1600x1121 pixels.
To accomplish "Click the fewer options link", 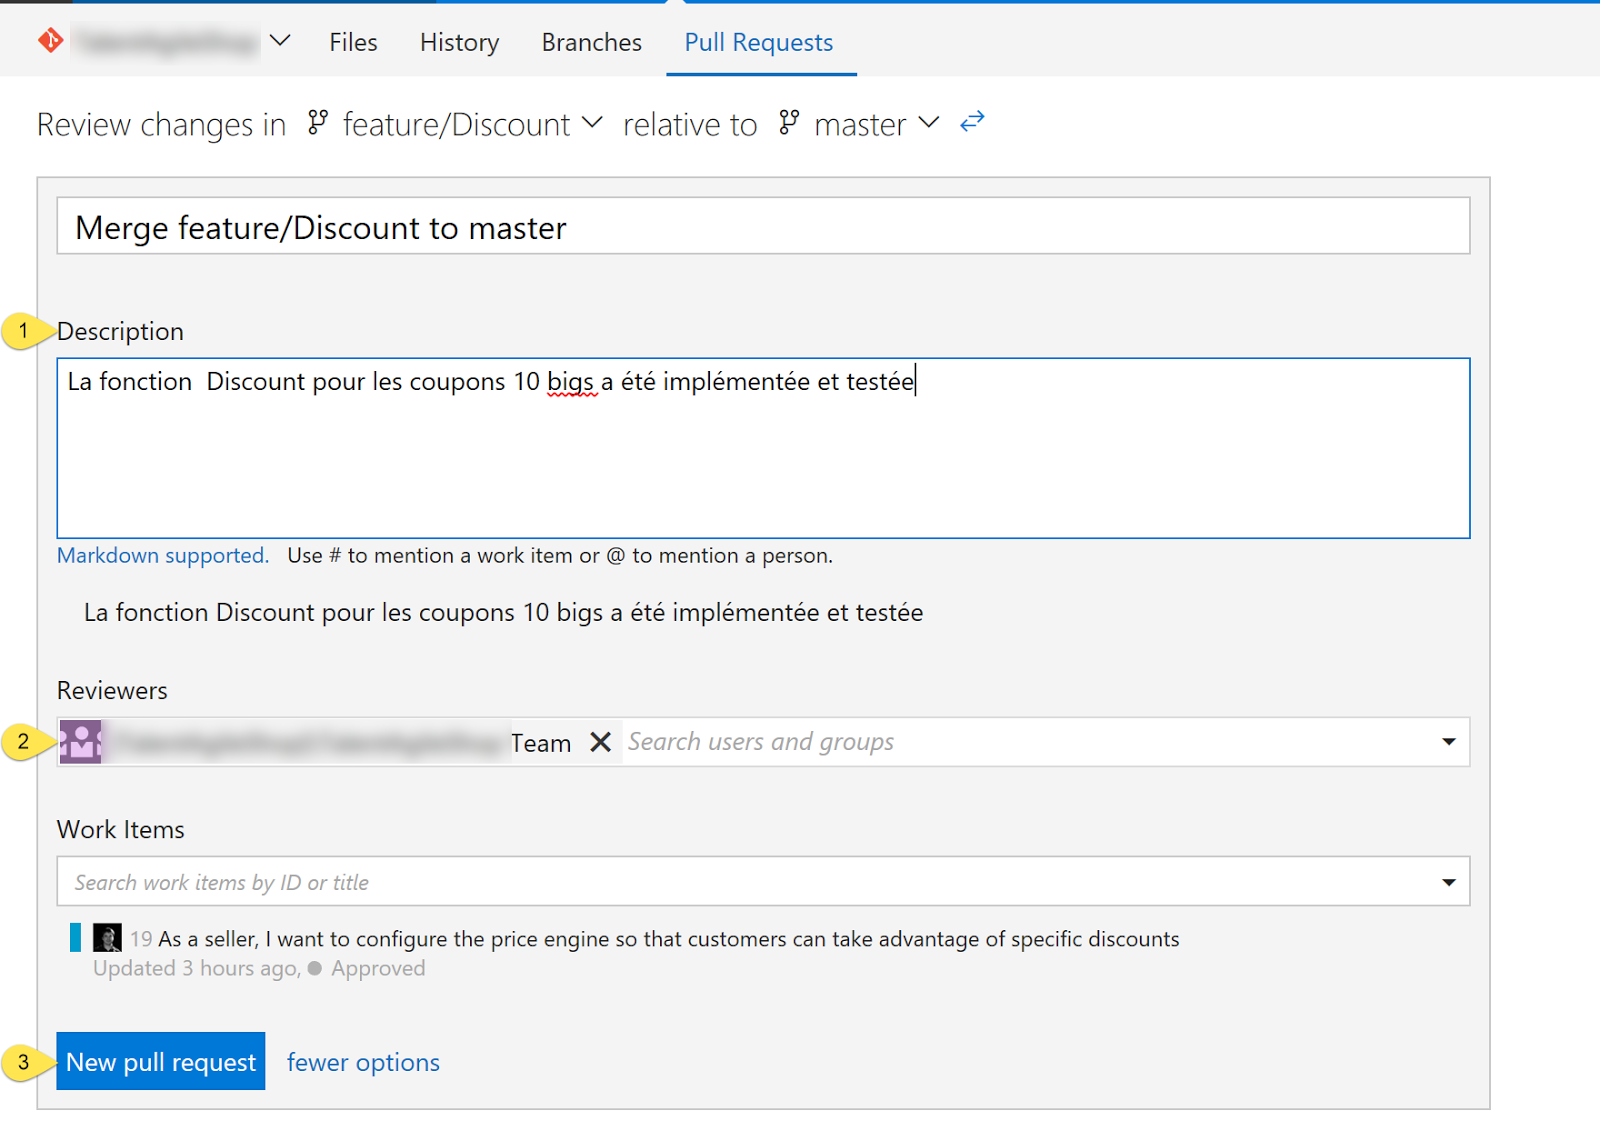I will [x=363, y=1061].
